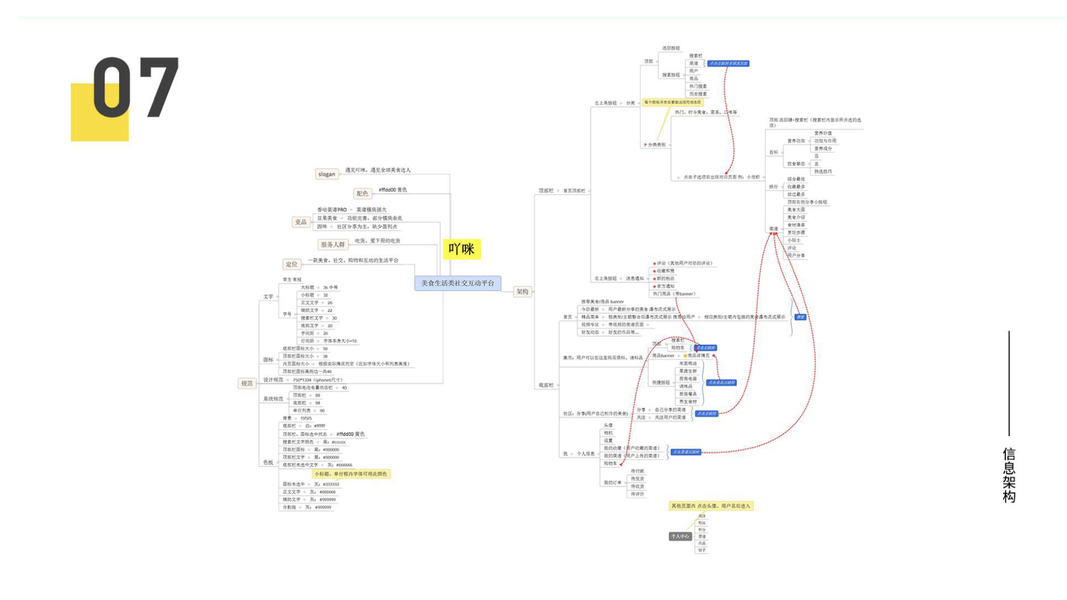
Task: Click the 色板 sub-branch node
Action: (268, 463)
